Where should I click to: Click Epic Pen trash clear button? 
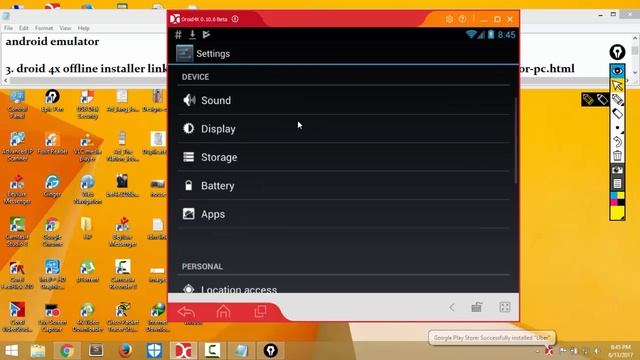click(617, 156)
